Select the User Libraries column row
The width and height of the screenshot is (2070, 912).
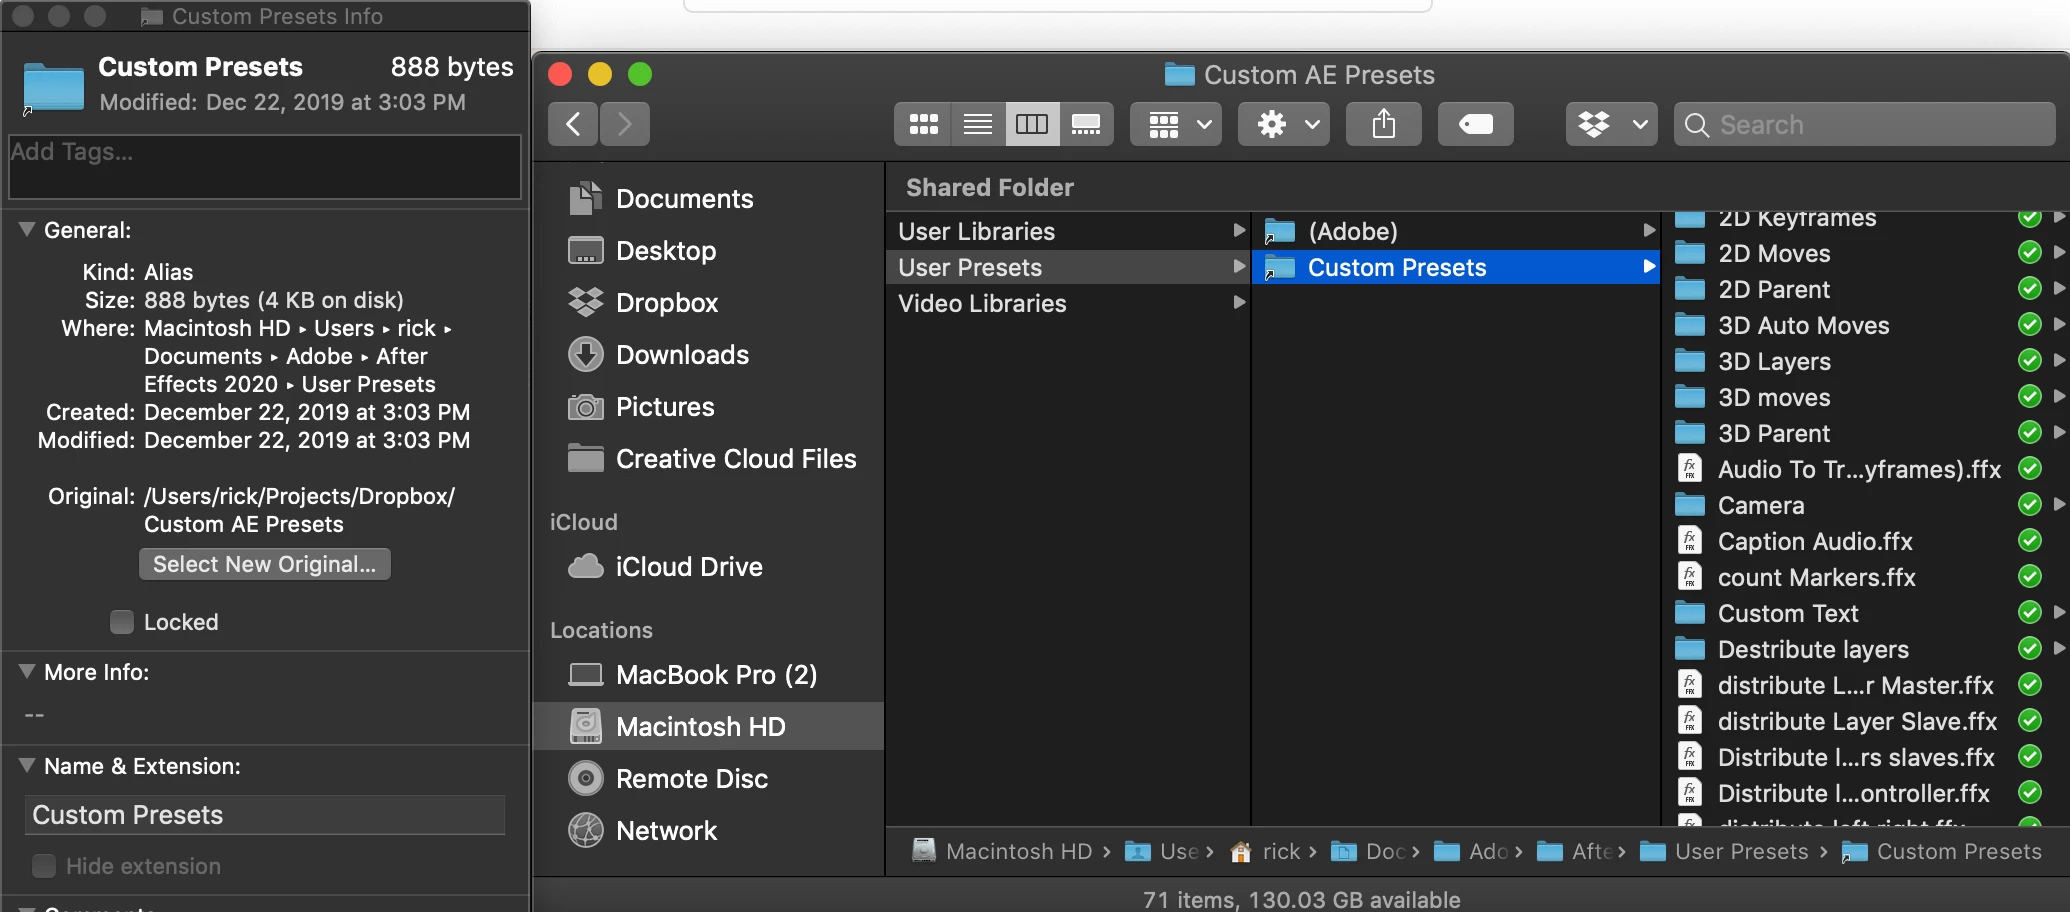click(x=1068, y=231)
